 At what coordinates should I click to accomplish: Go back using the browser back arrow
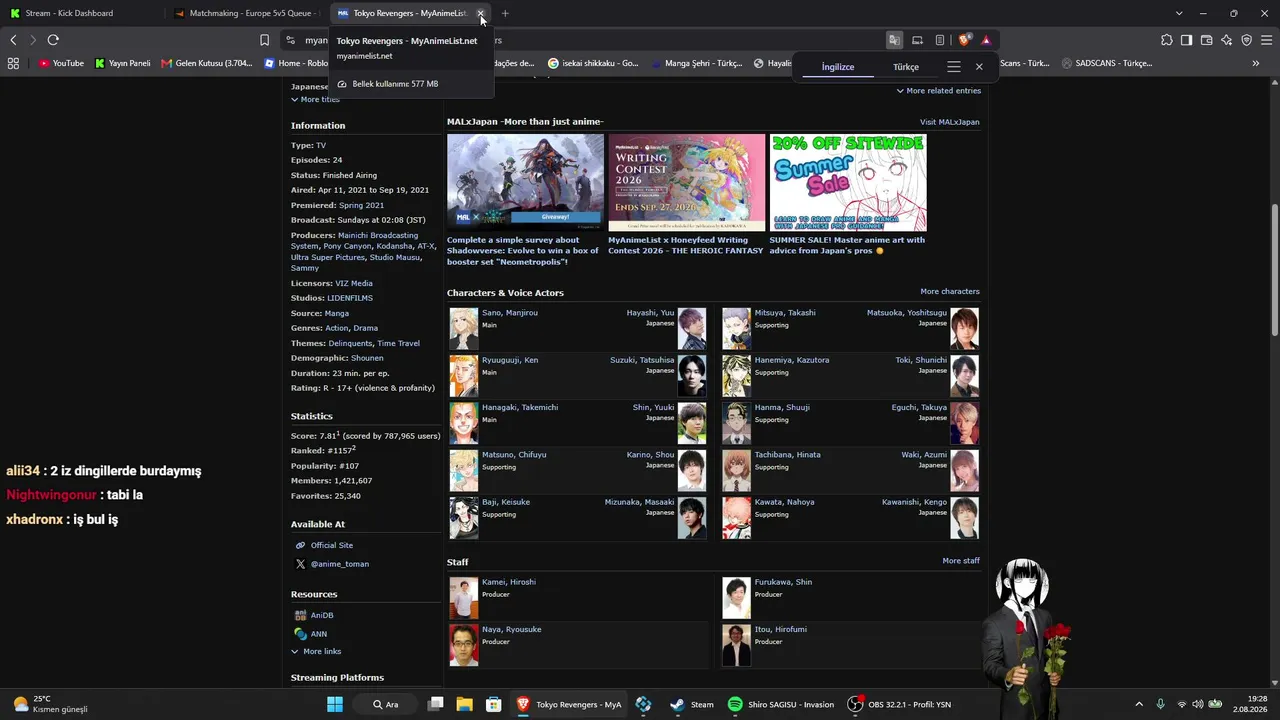click(x=13, y=40)
